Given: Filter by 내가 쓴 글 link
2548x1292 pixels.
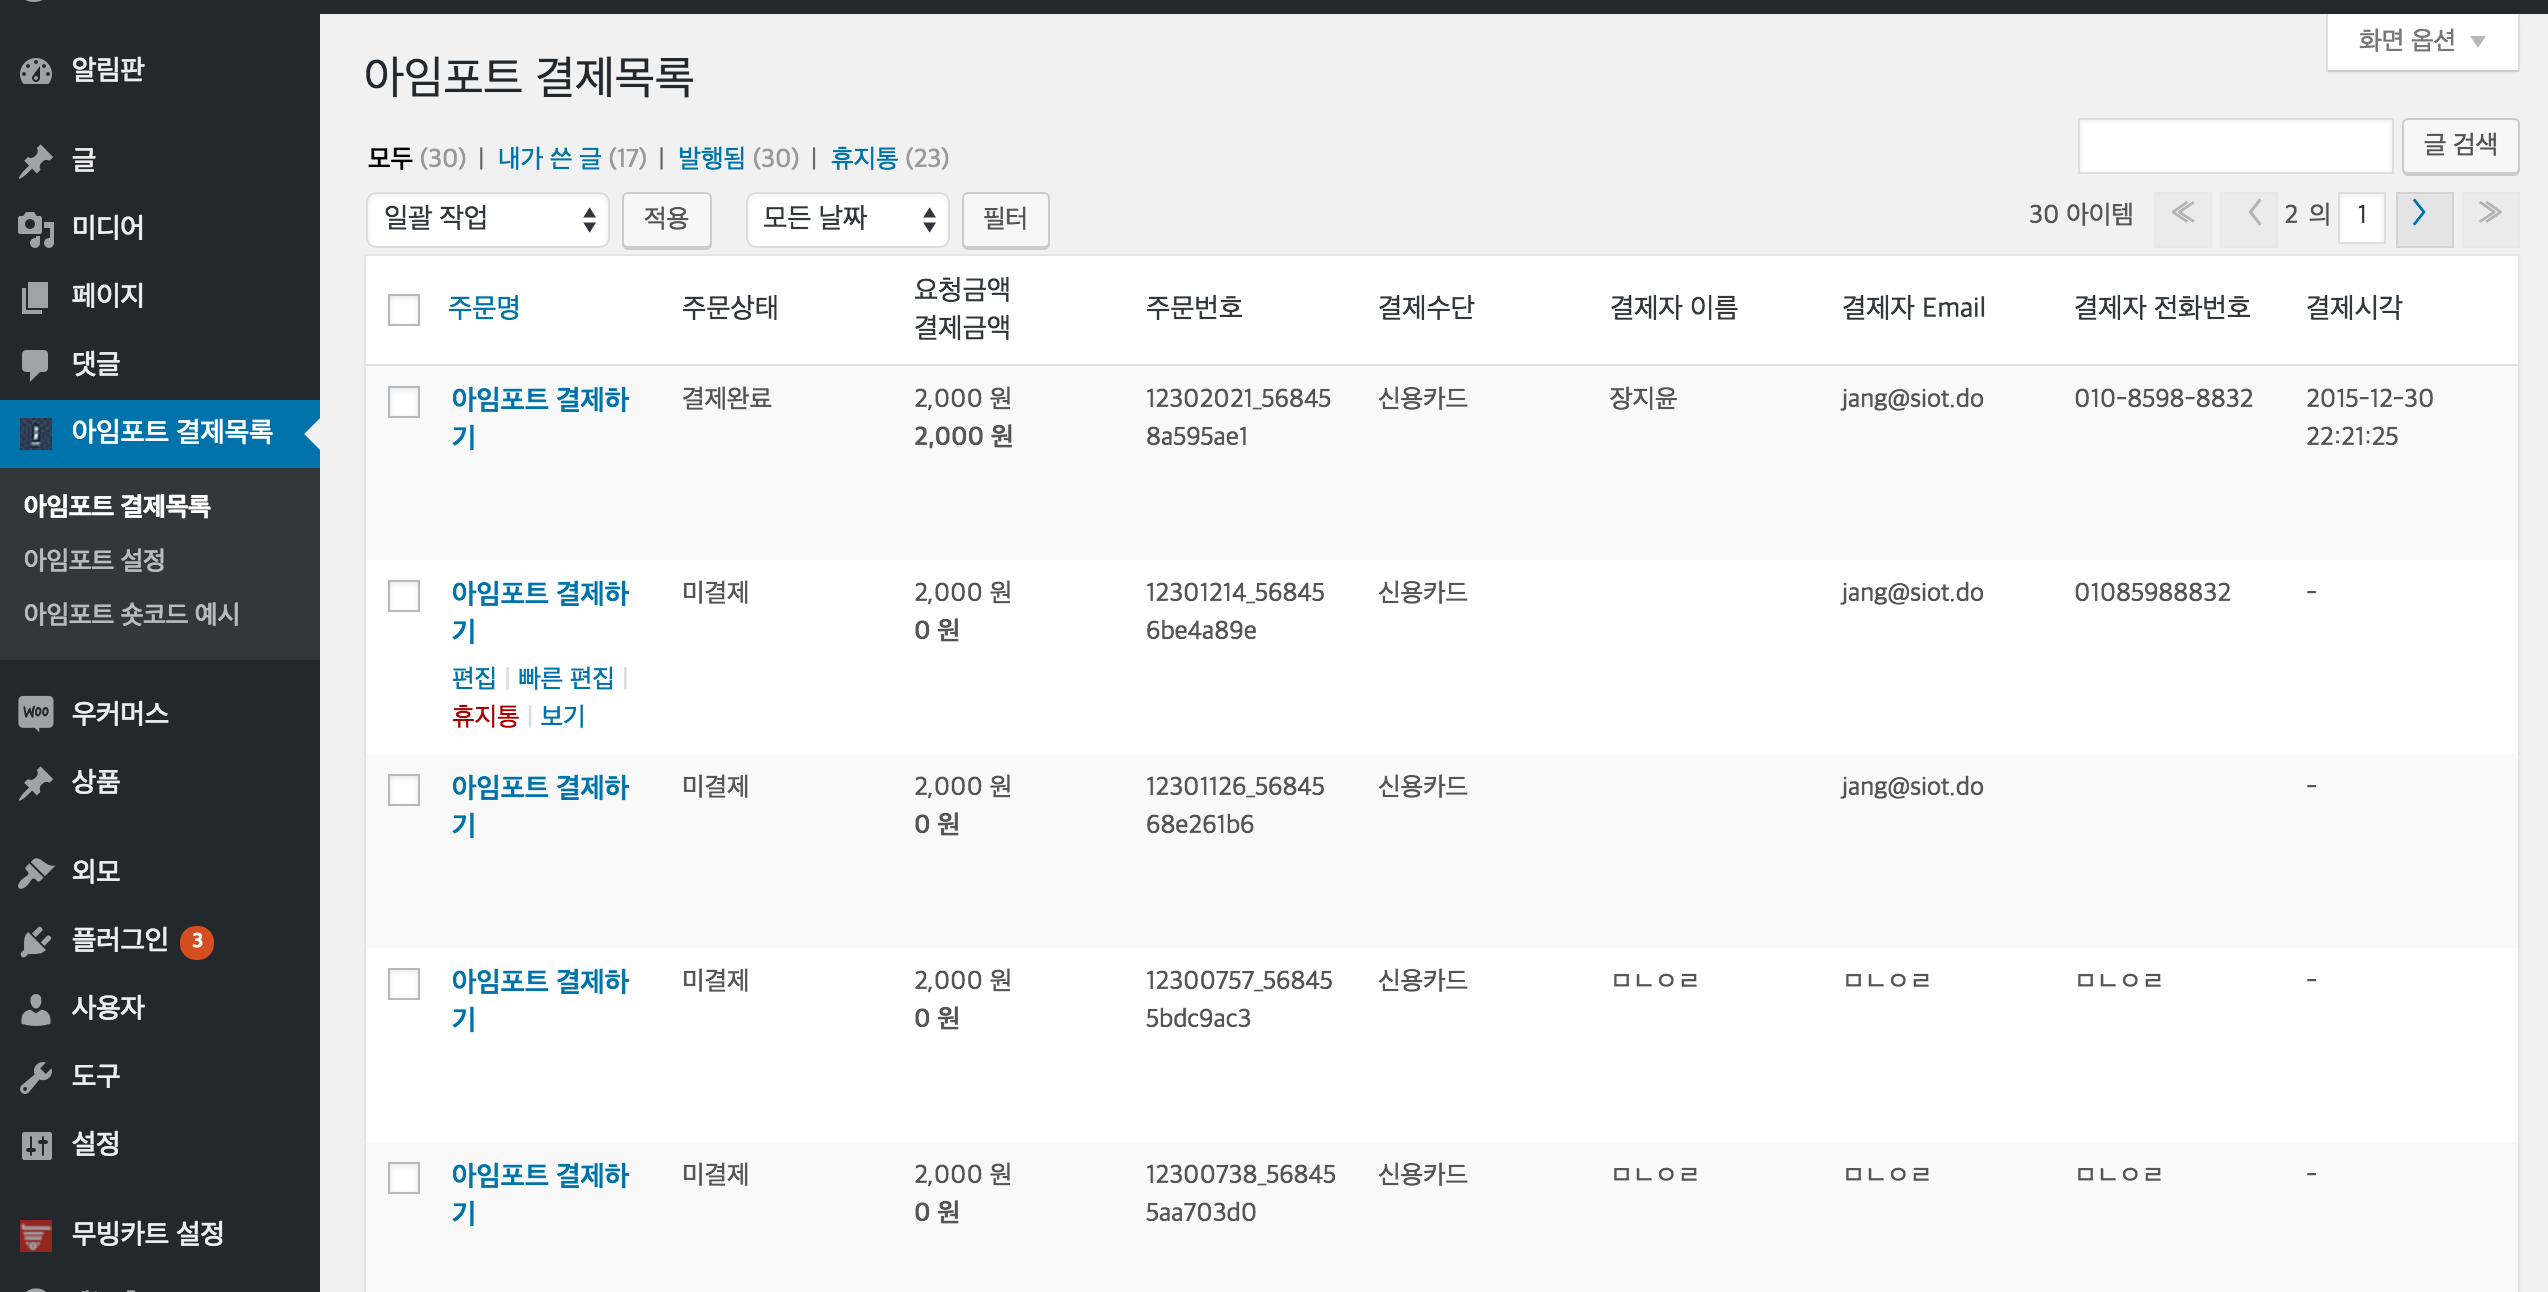Looking at the screenshot, I should coord(549,158).
